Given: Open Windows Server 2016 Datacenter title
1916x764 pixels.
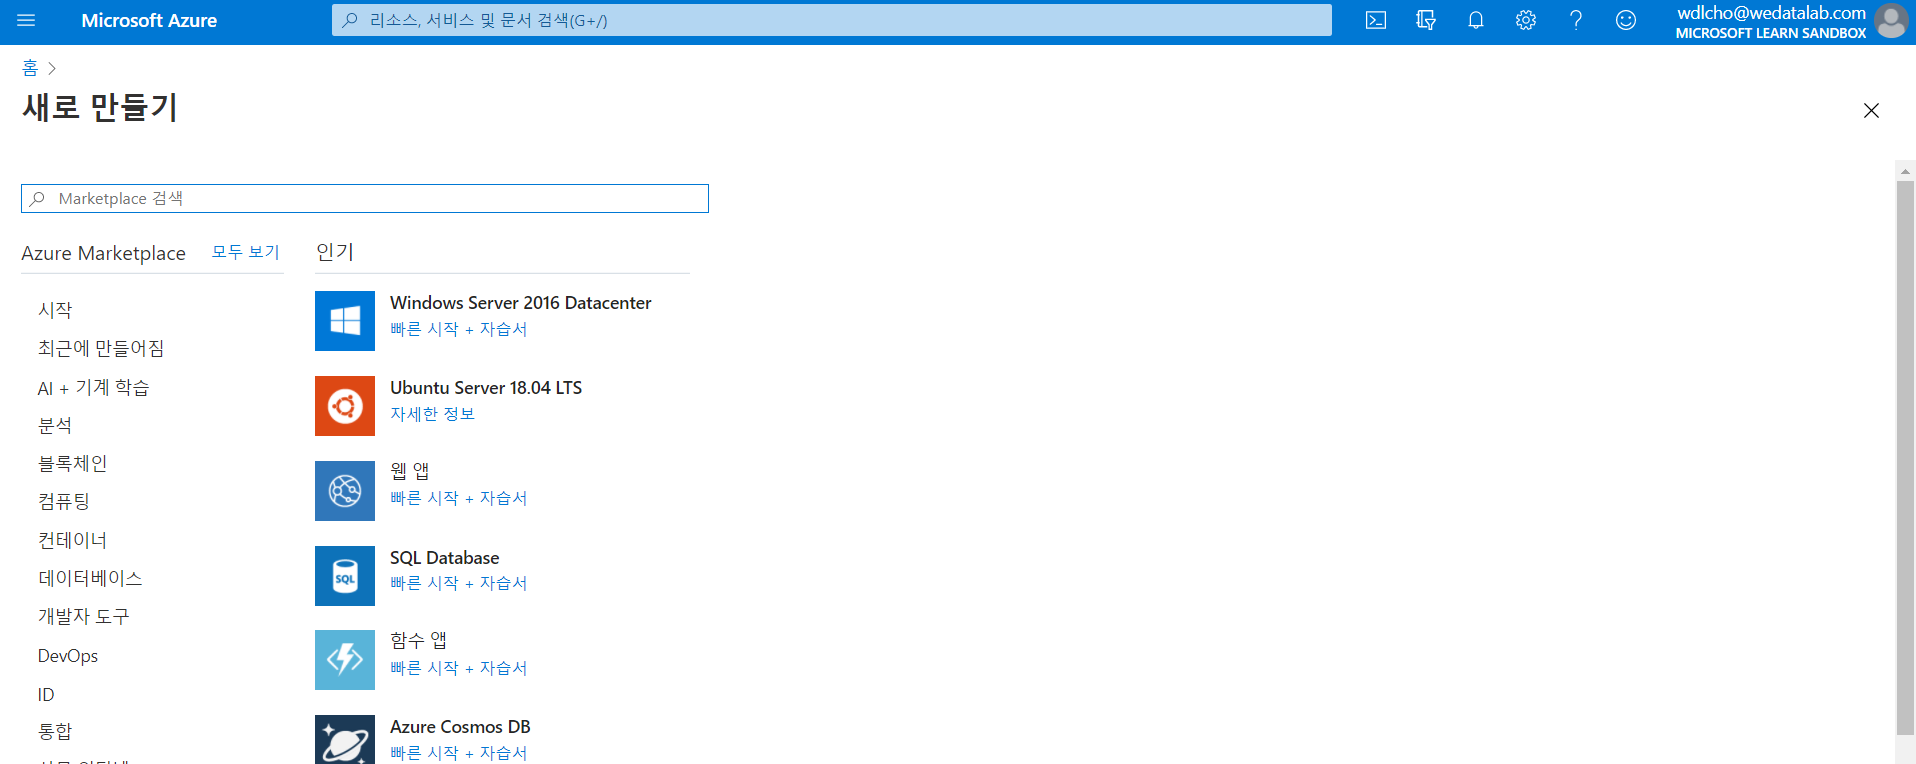Looking at the screenshot, I should pos(521,303).
